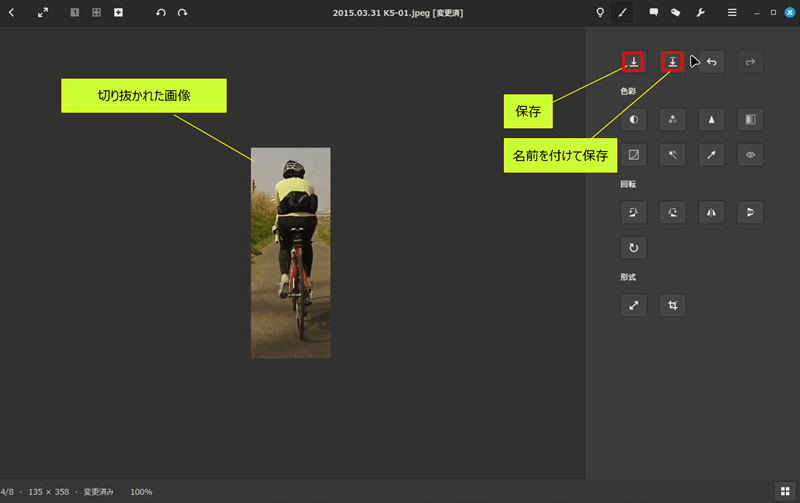Click the enhance colors wand icon
The height and width of the screenshot is (503, 800).
coord(672,155)
